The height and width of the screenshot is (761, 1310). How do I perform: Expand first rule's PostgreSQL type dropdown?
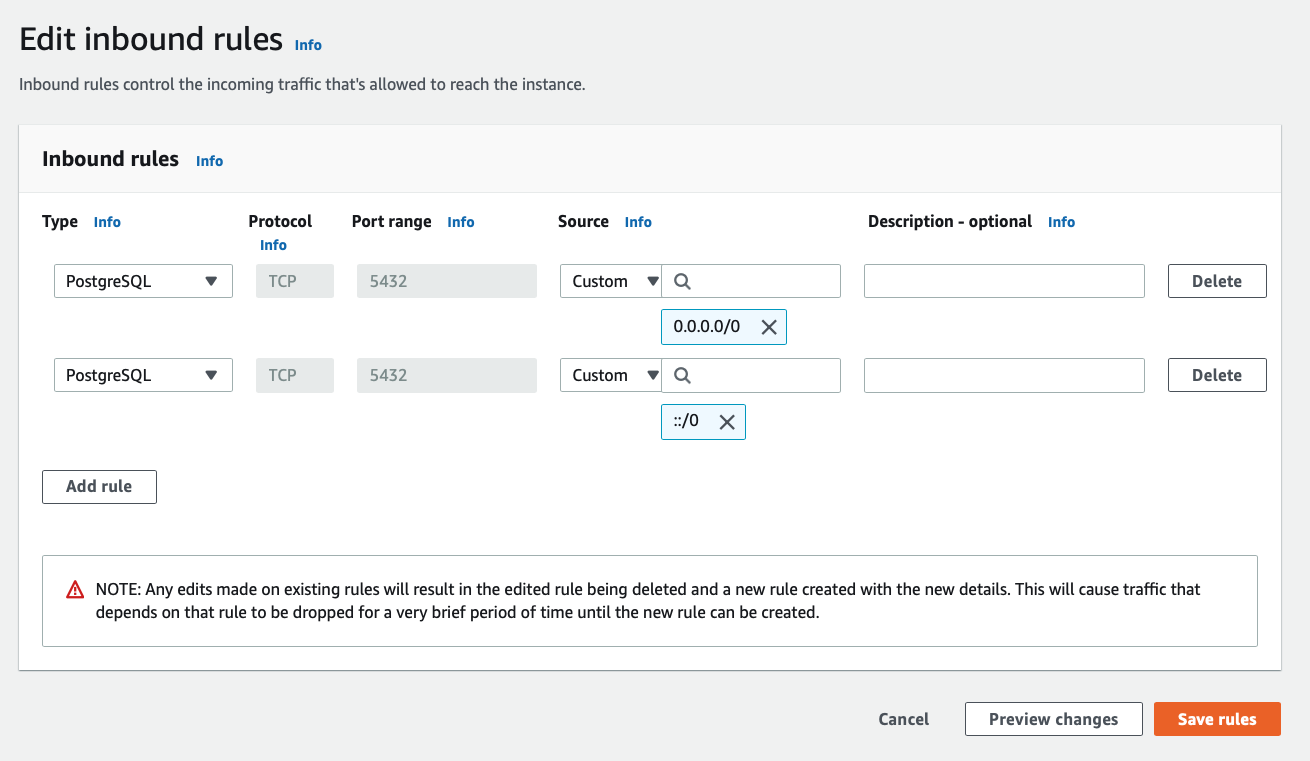click(x=143, y=282)
